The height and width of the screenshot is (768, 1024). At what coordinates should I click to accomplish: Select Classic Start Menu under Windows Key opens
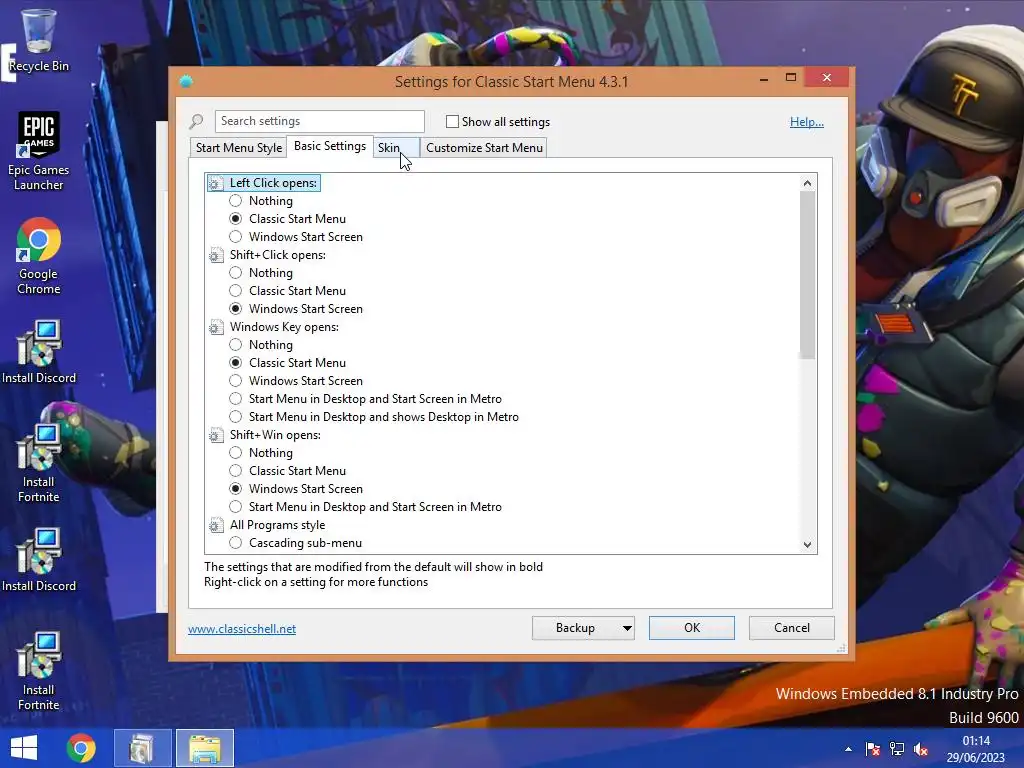(x=236, y=363)
